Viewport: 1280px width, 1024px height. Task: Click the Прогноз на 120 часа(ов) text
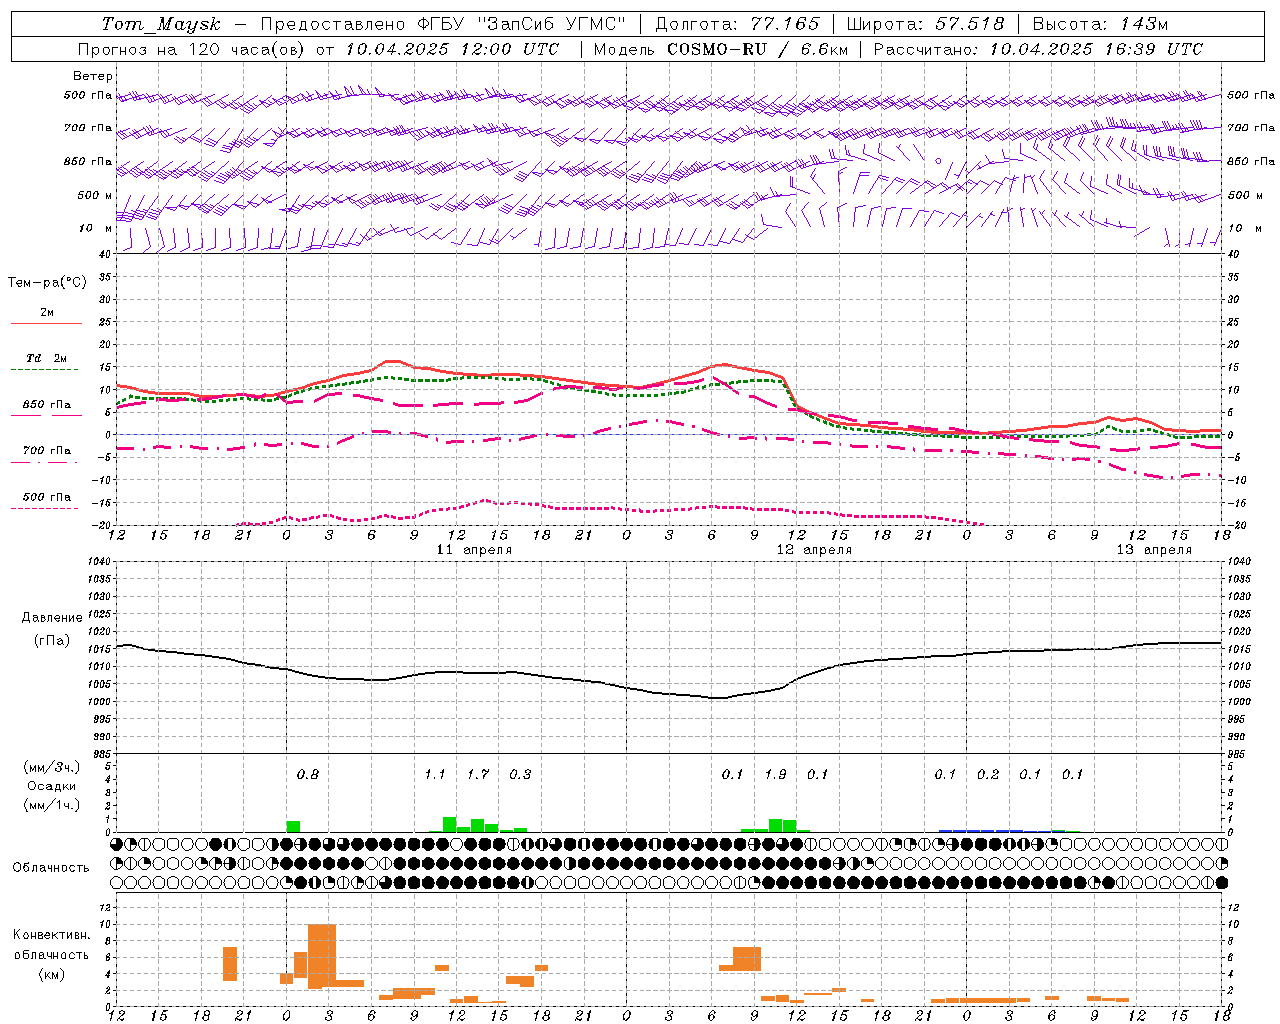(192, 49)
